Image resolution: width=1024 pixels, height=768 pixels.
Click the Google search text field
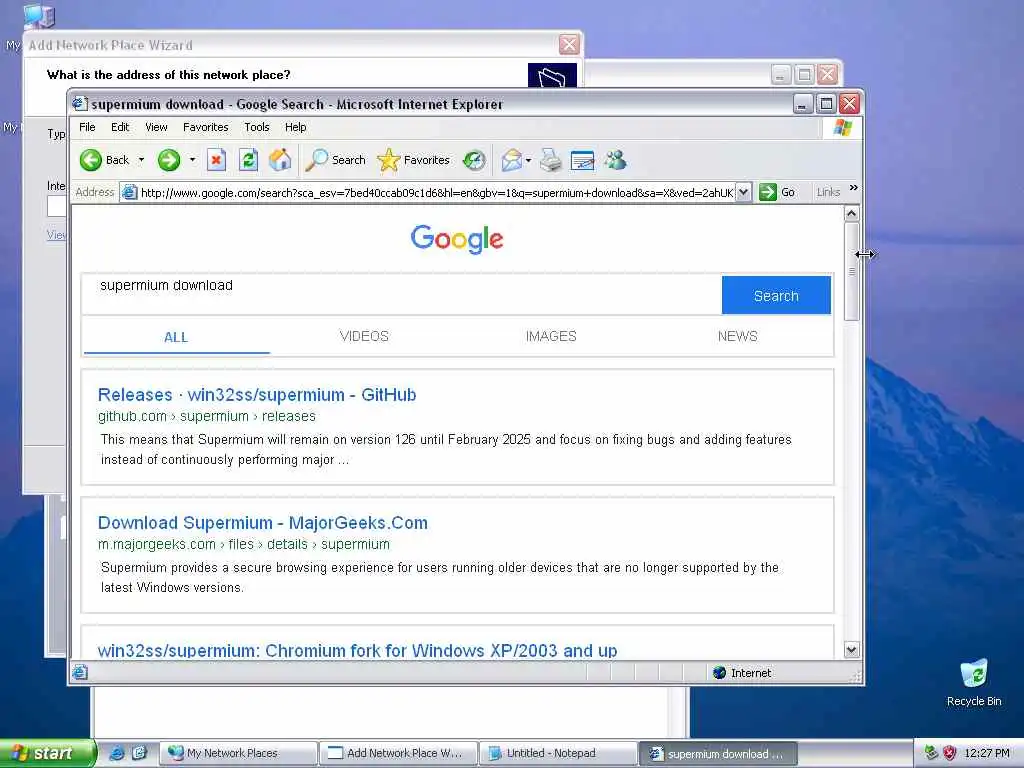pyautogui.click(x=402, y=295)
